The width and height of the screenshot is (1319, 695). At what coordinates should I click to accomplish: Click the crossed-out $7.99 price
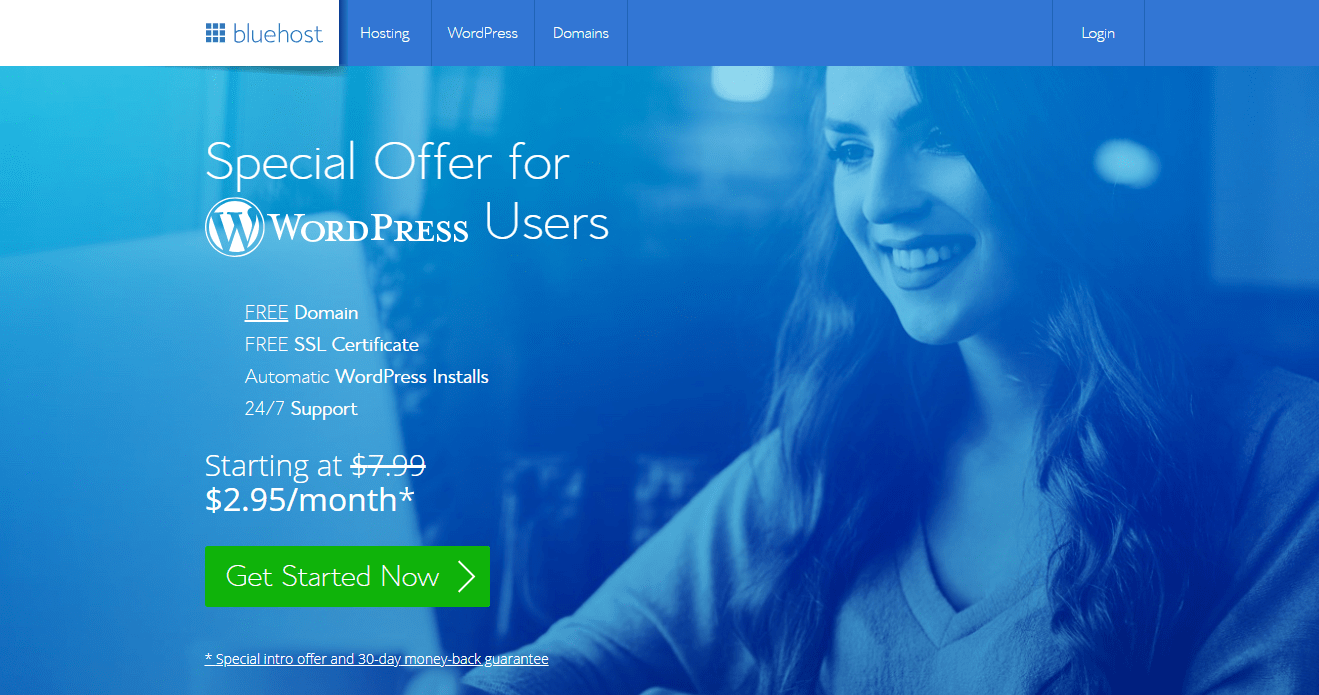388,466
